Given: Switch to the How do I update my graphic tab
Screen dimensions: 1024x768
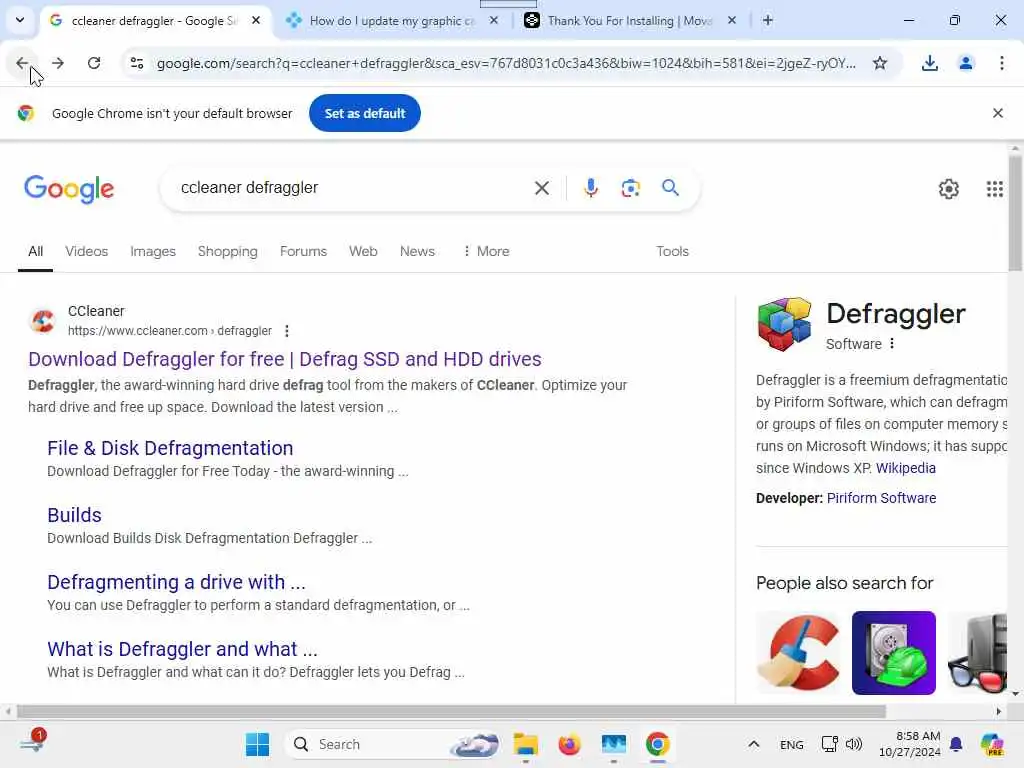Looking at the screenshot, I should tap(392, 21).
